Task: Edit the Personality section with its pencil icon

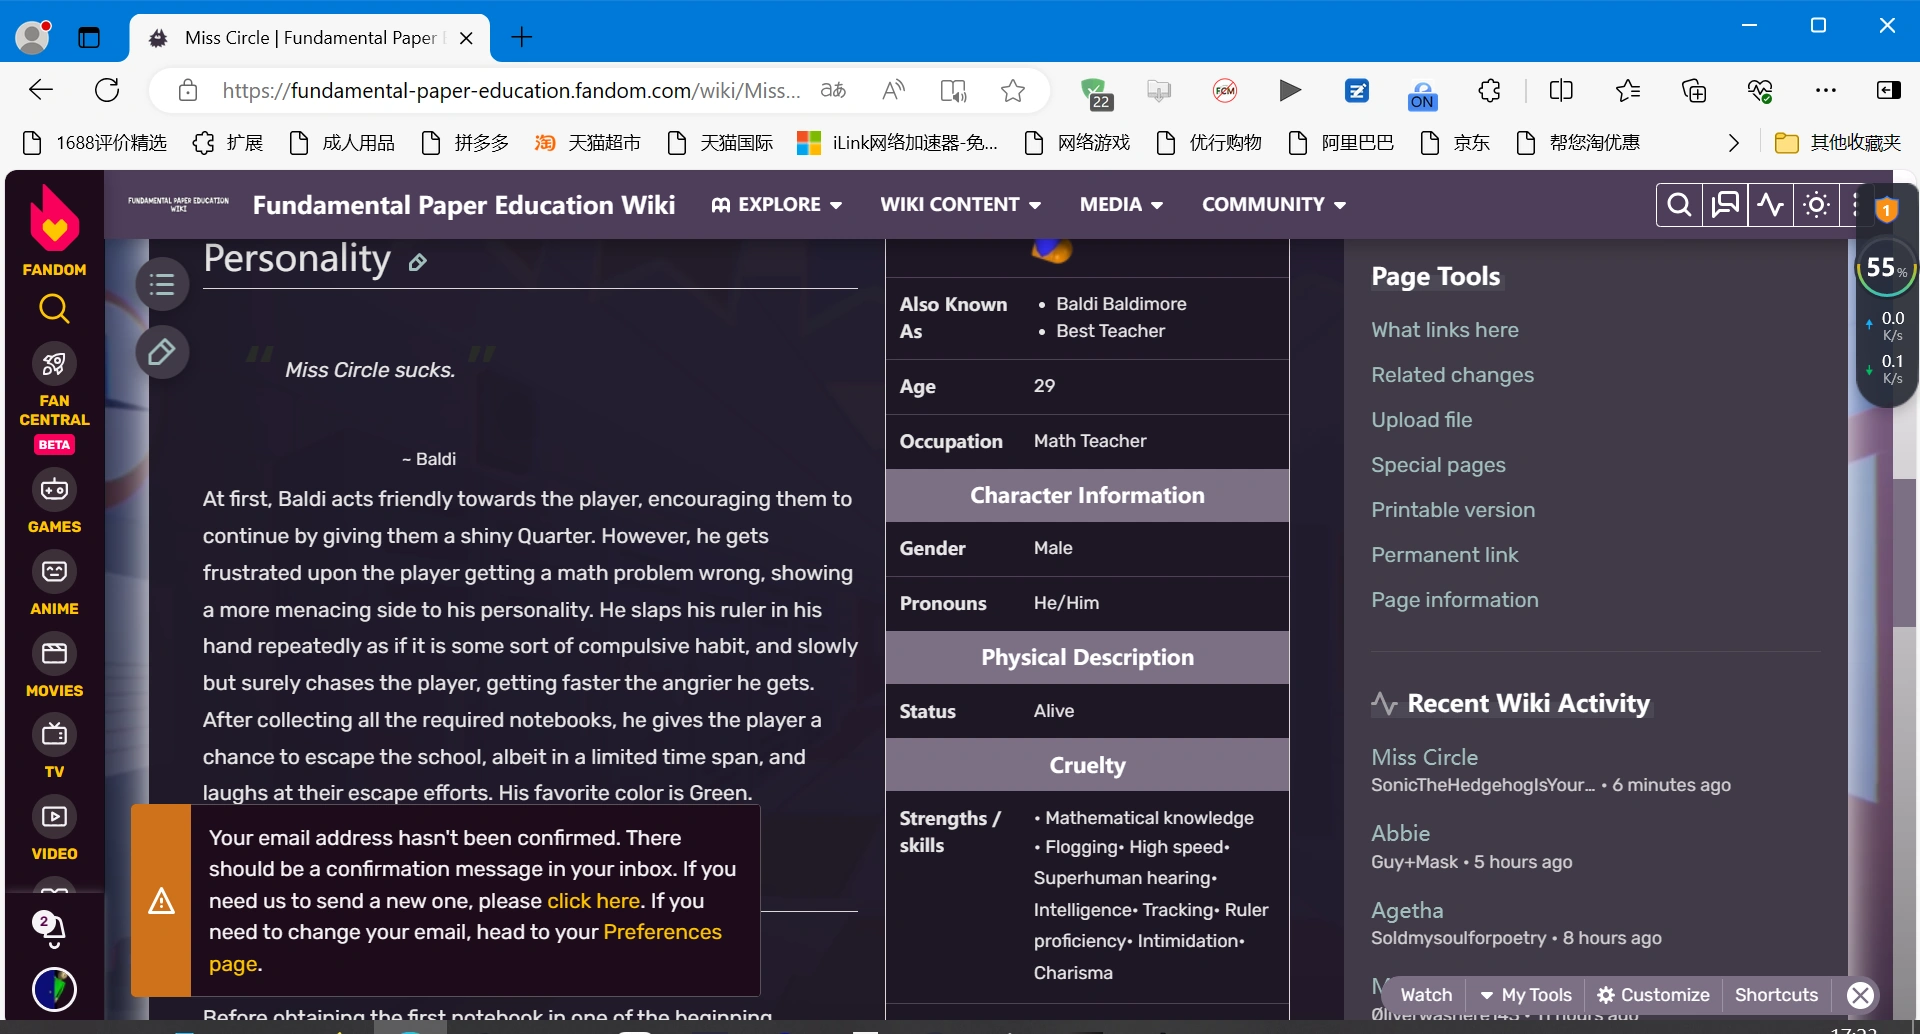Action: 419,262
